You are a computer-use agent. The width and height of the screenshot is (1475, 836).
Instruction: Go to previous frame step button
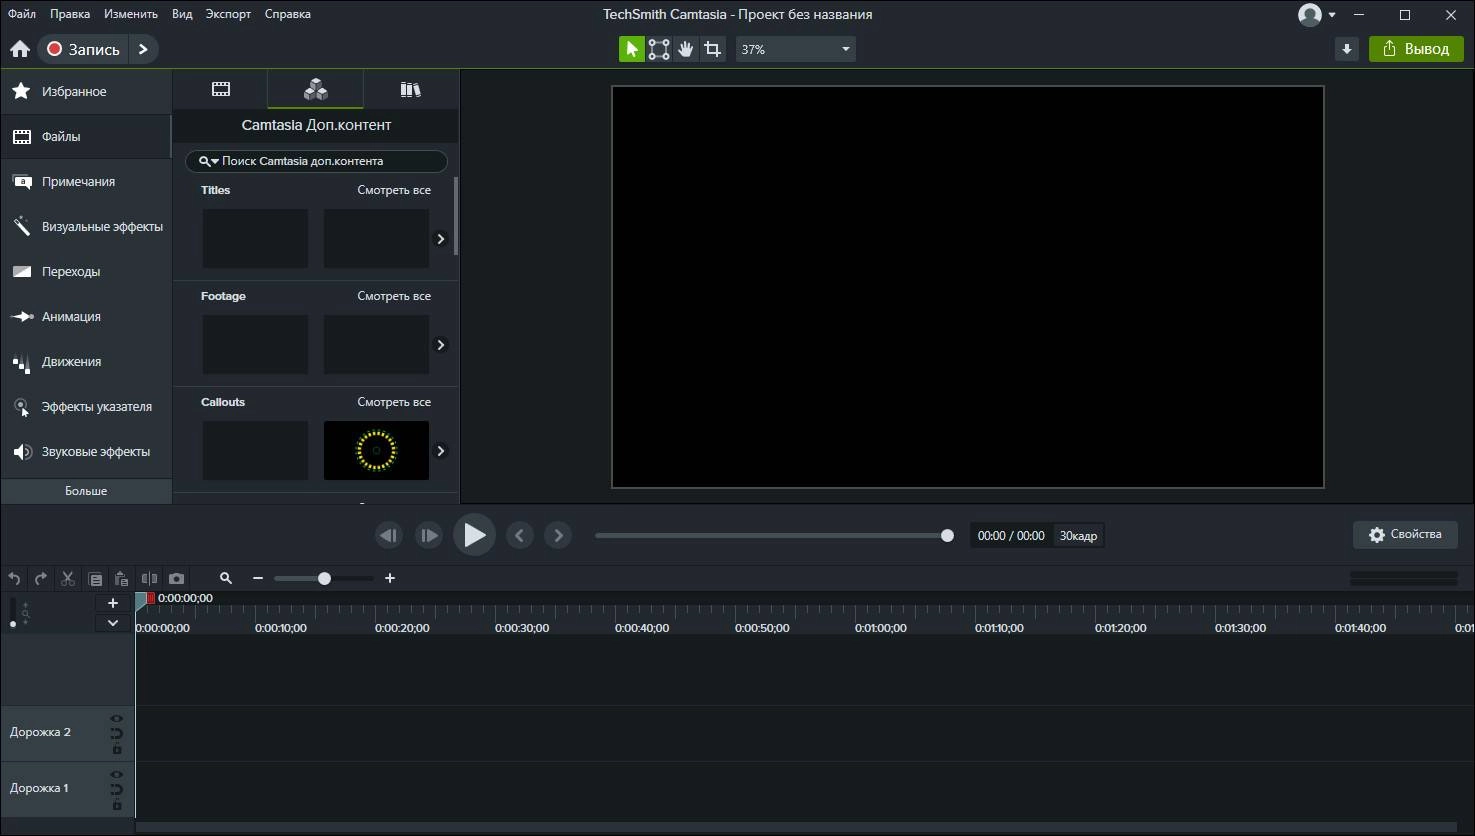click(x=389, y=535)
